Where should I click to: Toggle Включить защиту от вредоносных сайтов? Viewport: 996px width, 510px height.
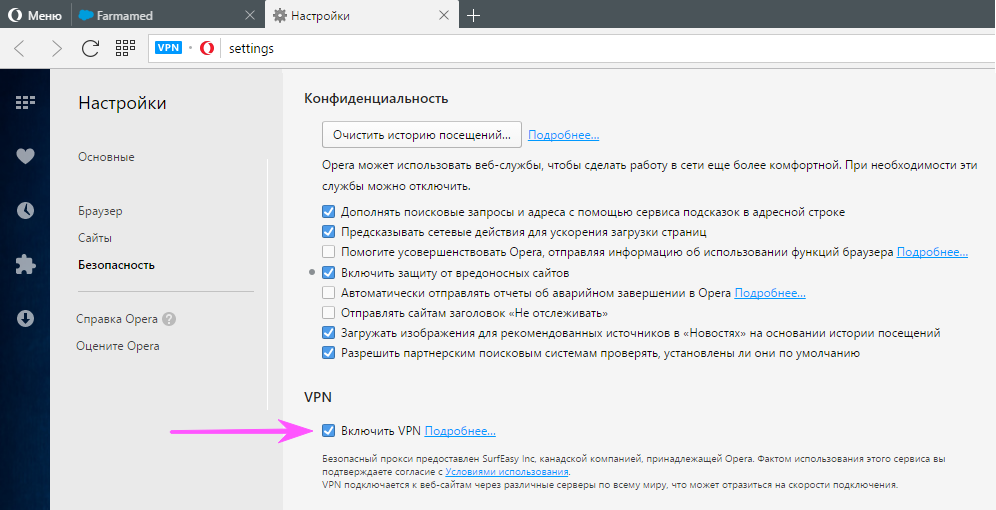coord(328,272)
